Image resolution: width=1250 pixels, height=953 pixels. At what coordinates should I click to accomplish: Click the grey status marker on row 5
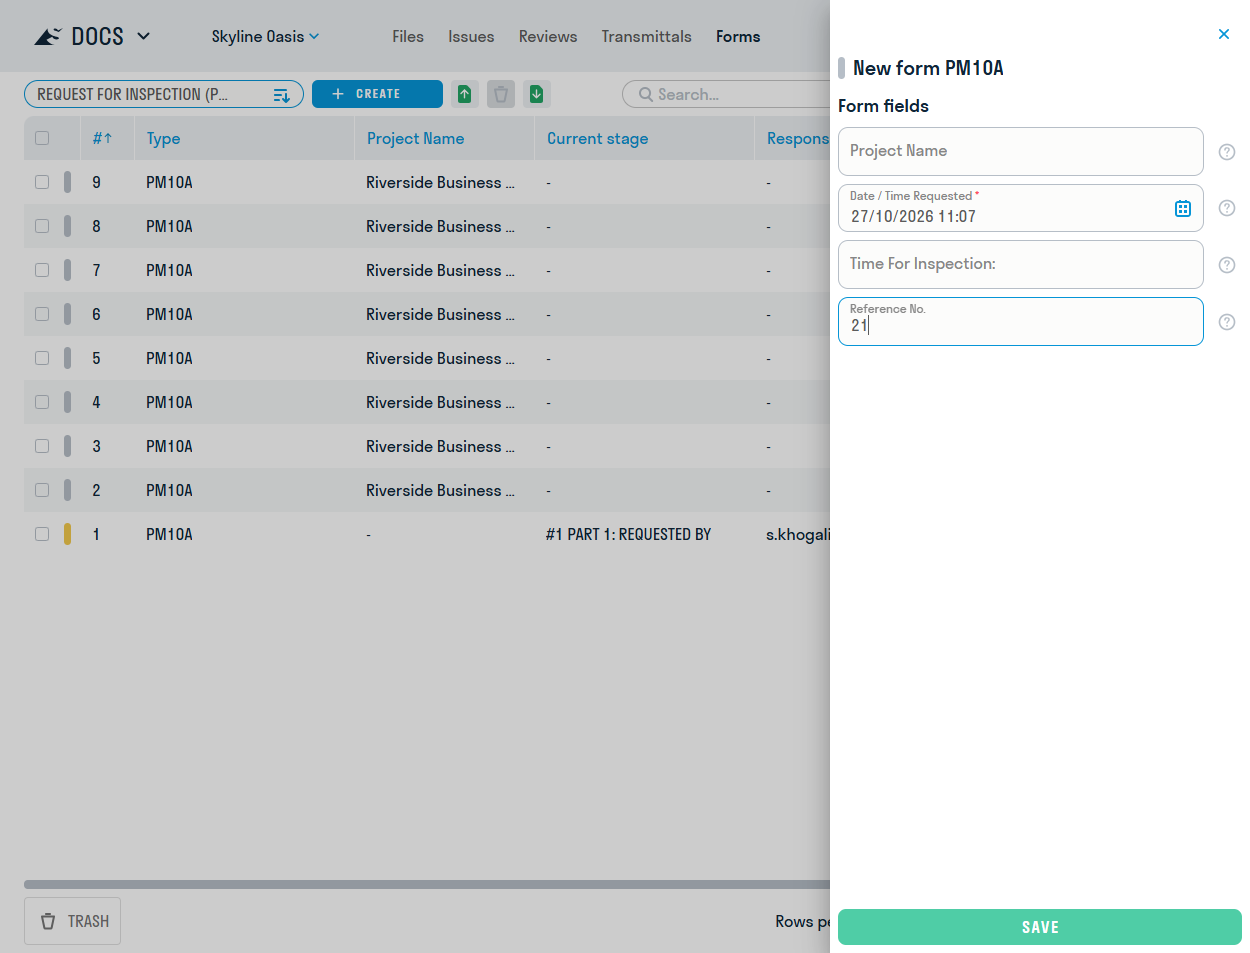click(x=68, y=358)
